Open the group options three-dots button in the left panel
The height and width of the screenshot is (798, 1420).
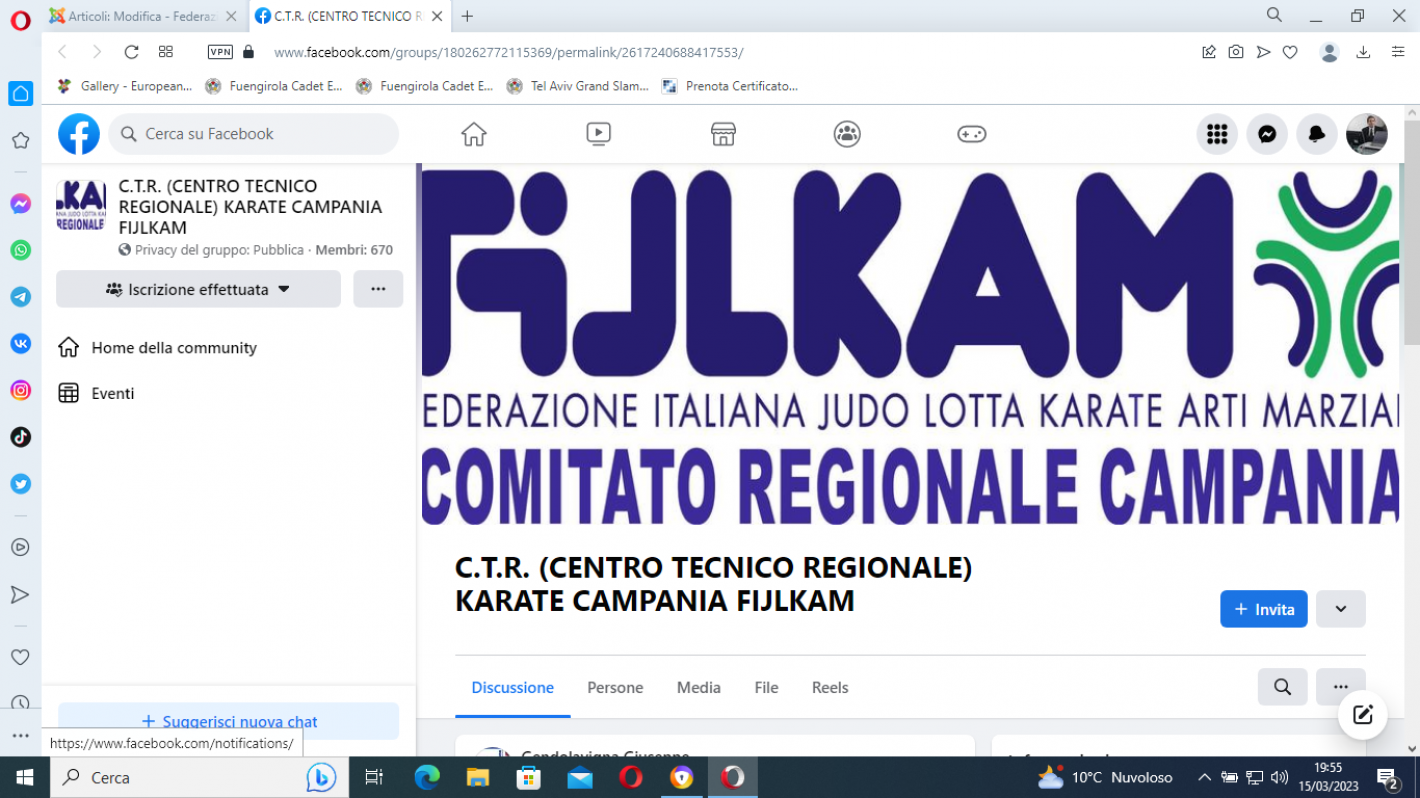378,289
